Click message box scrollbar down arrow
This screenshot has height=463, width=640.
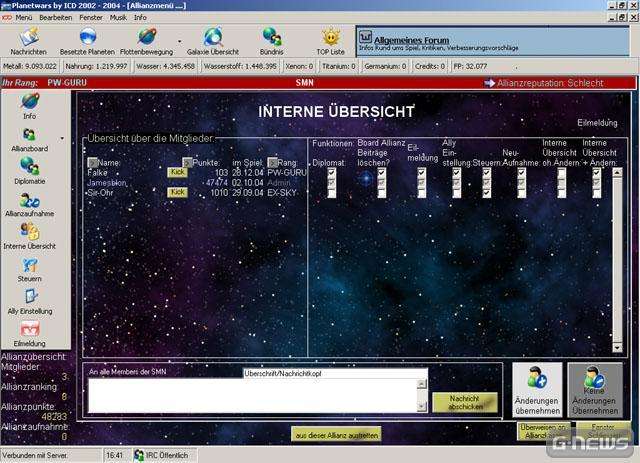[422, 406]
